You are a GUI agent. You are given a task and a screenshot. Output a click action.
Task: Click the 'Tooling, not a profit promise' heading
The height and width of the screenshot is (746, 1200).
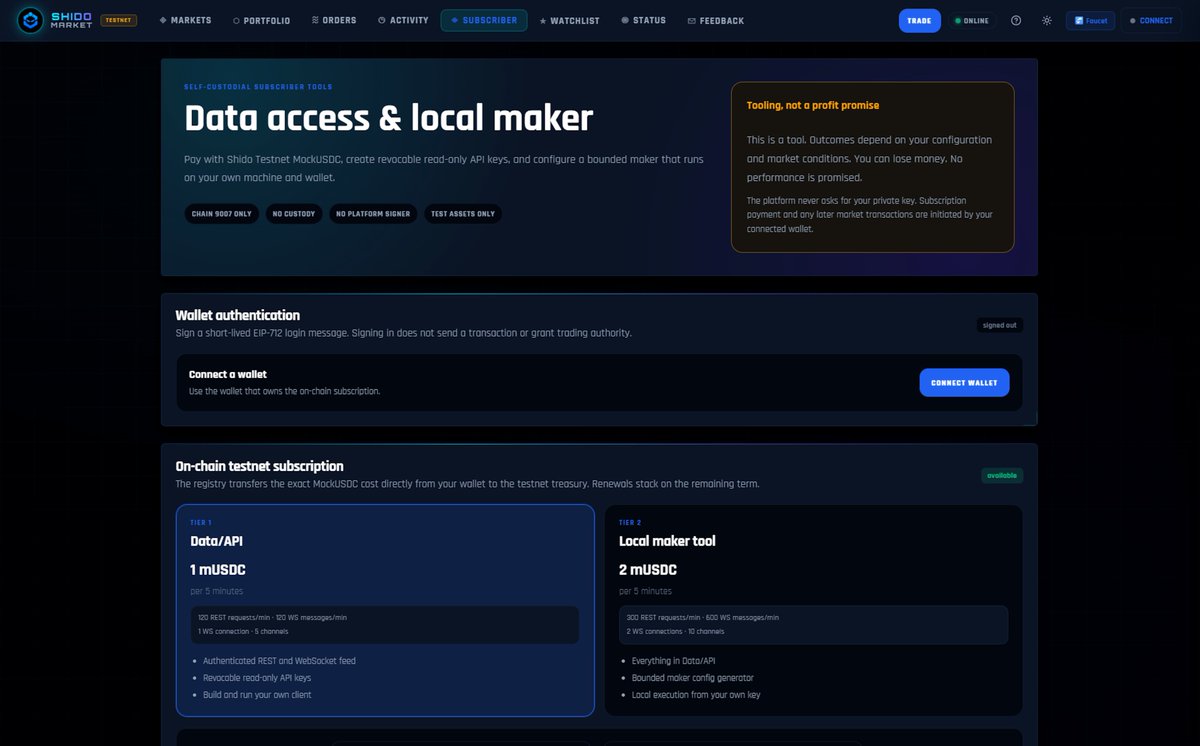(813, 105)
